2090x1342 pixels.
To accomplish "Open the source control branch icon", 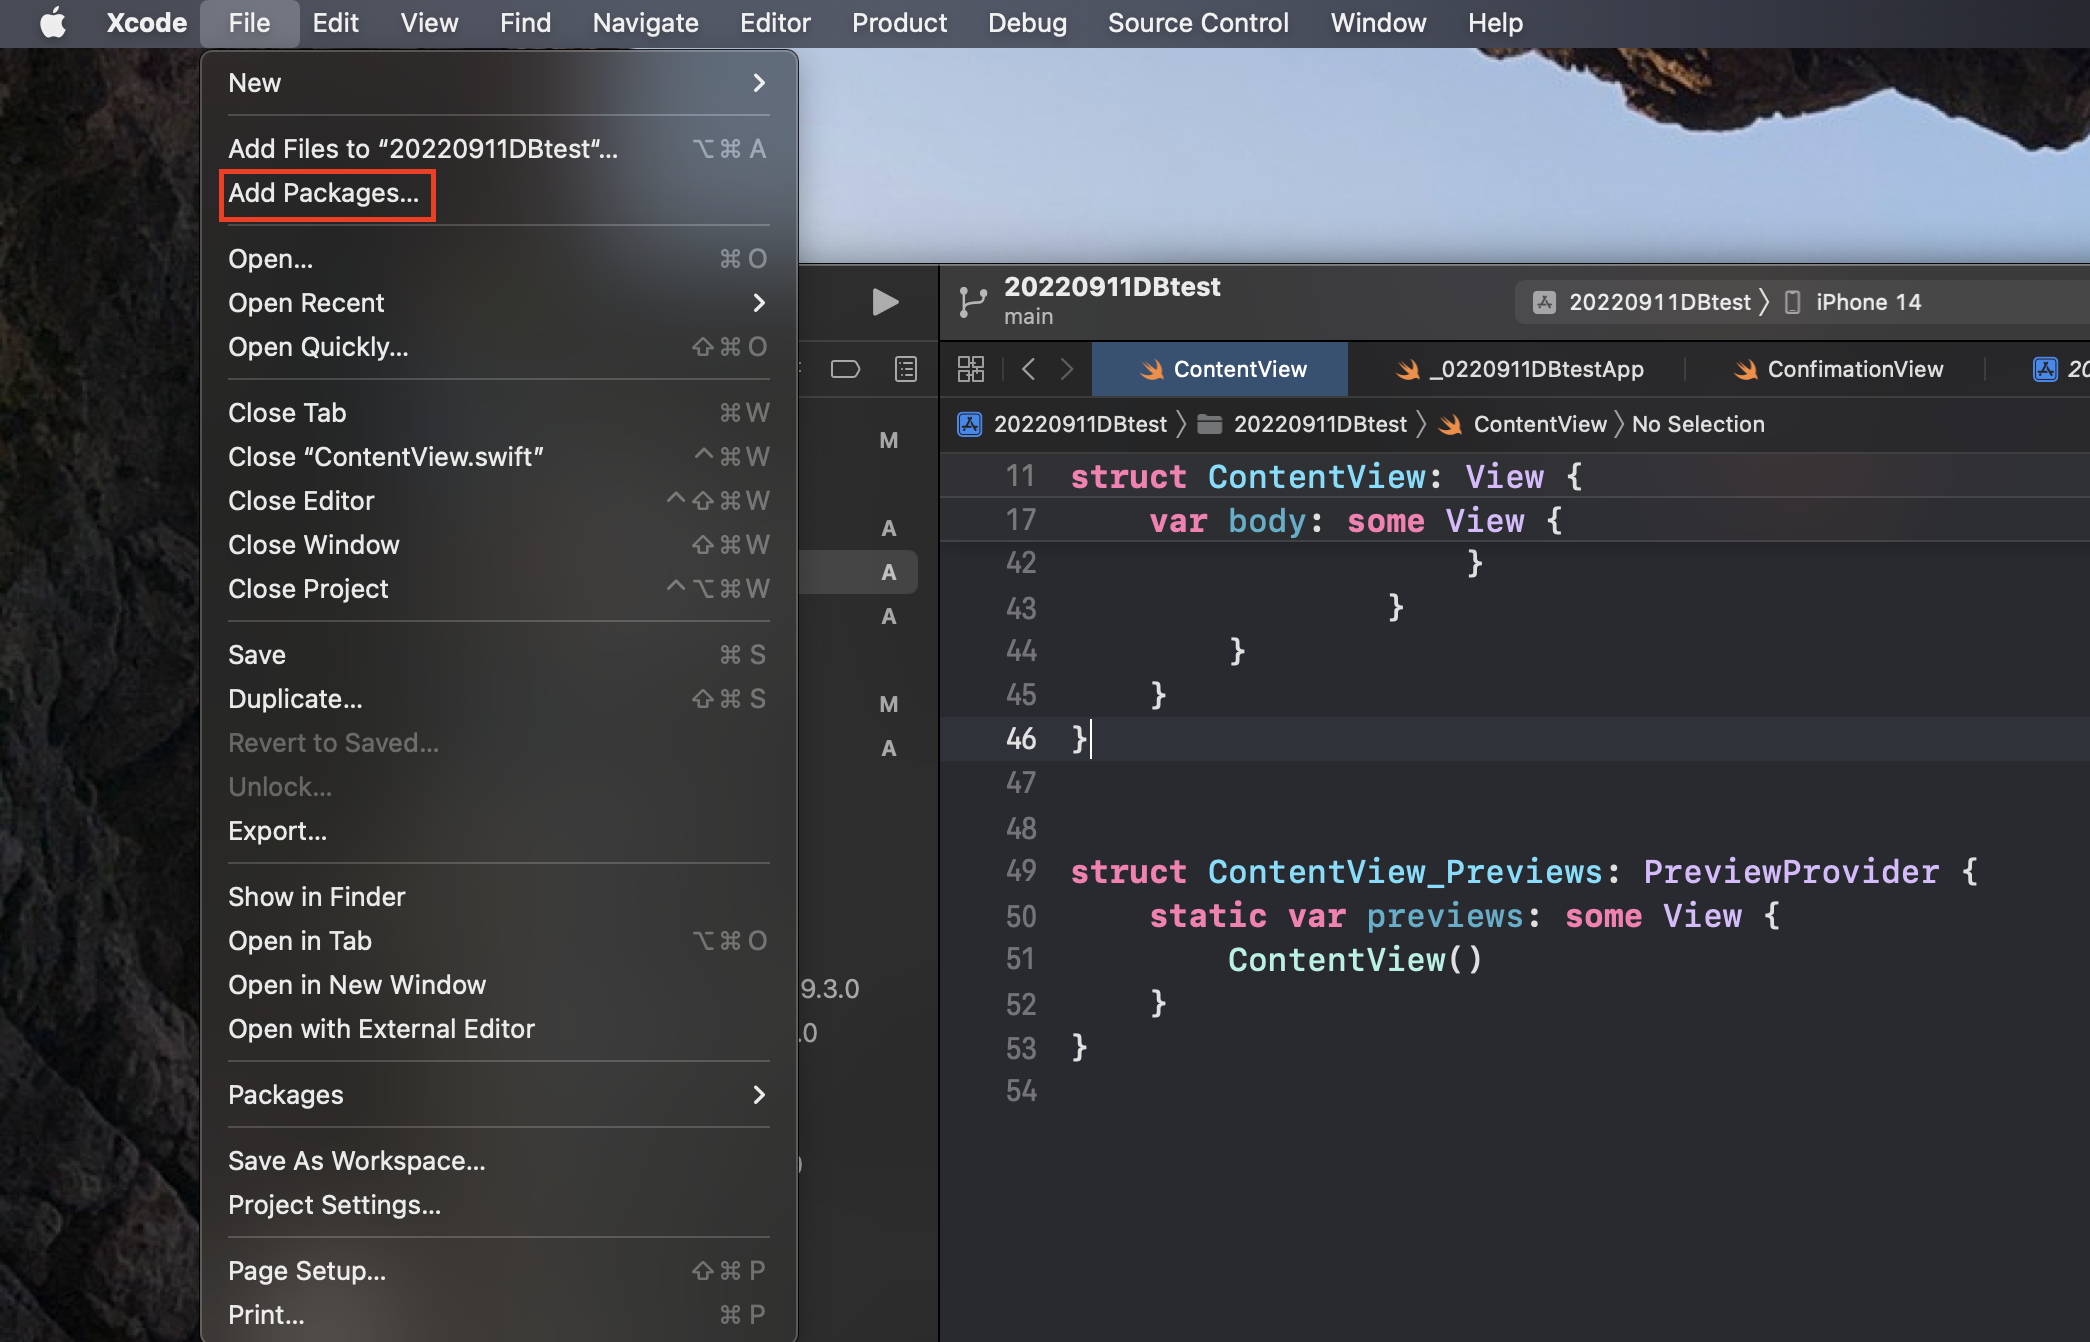I will [972, 301].
